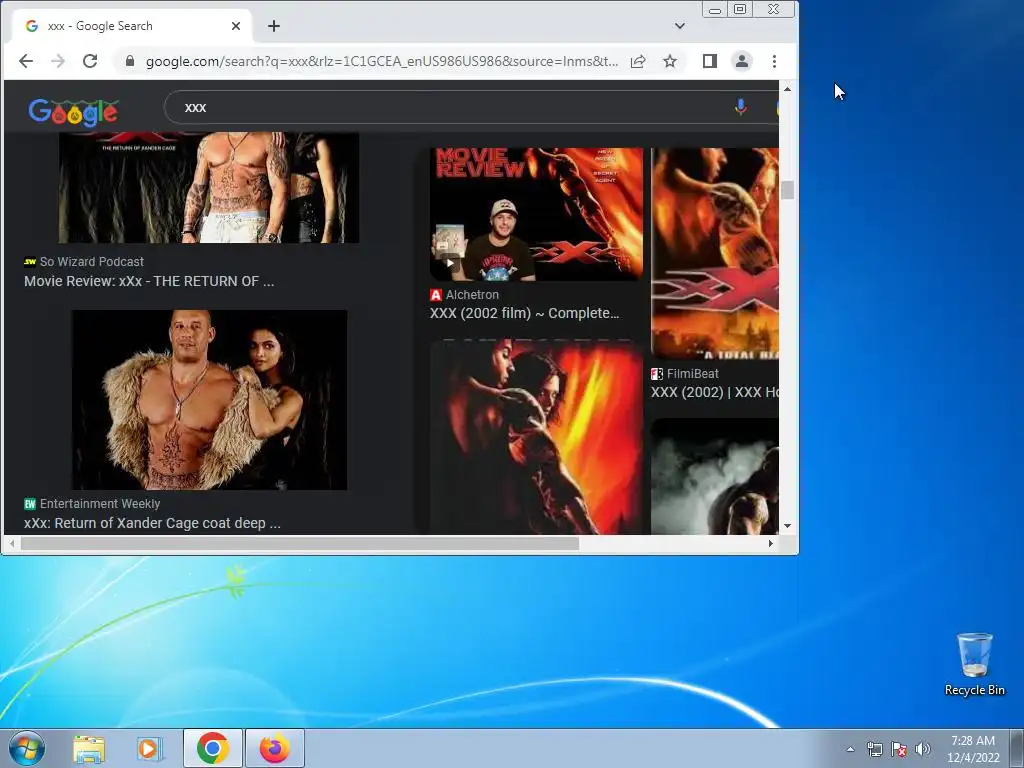Click the vertical scrollbar thumb
The width and height of the screenshot is (1024, 768).
click(x=787, y=190)
